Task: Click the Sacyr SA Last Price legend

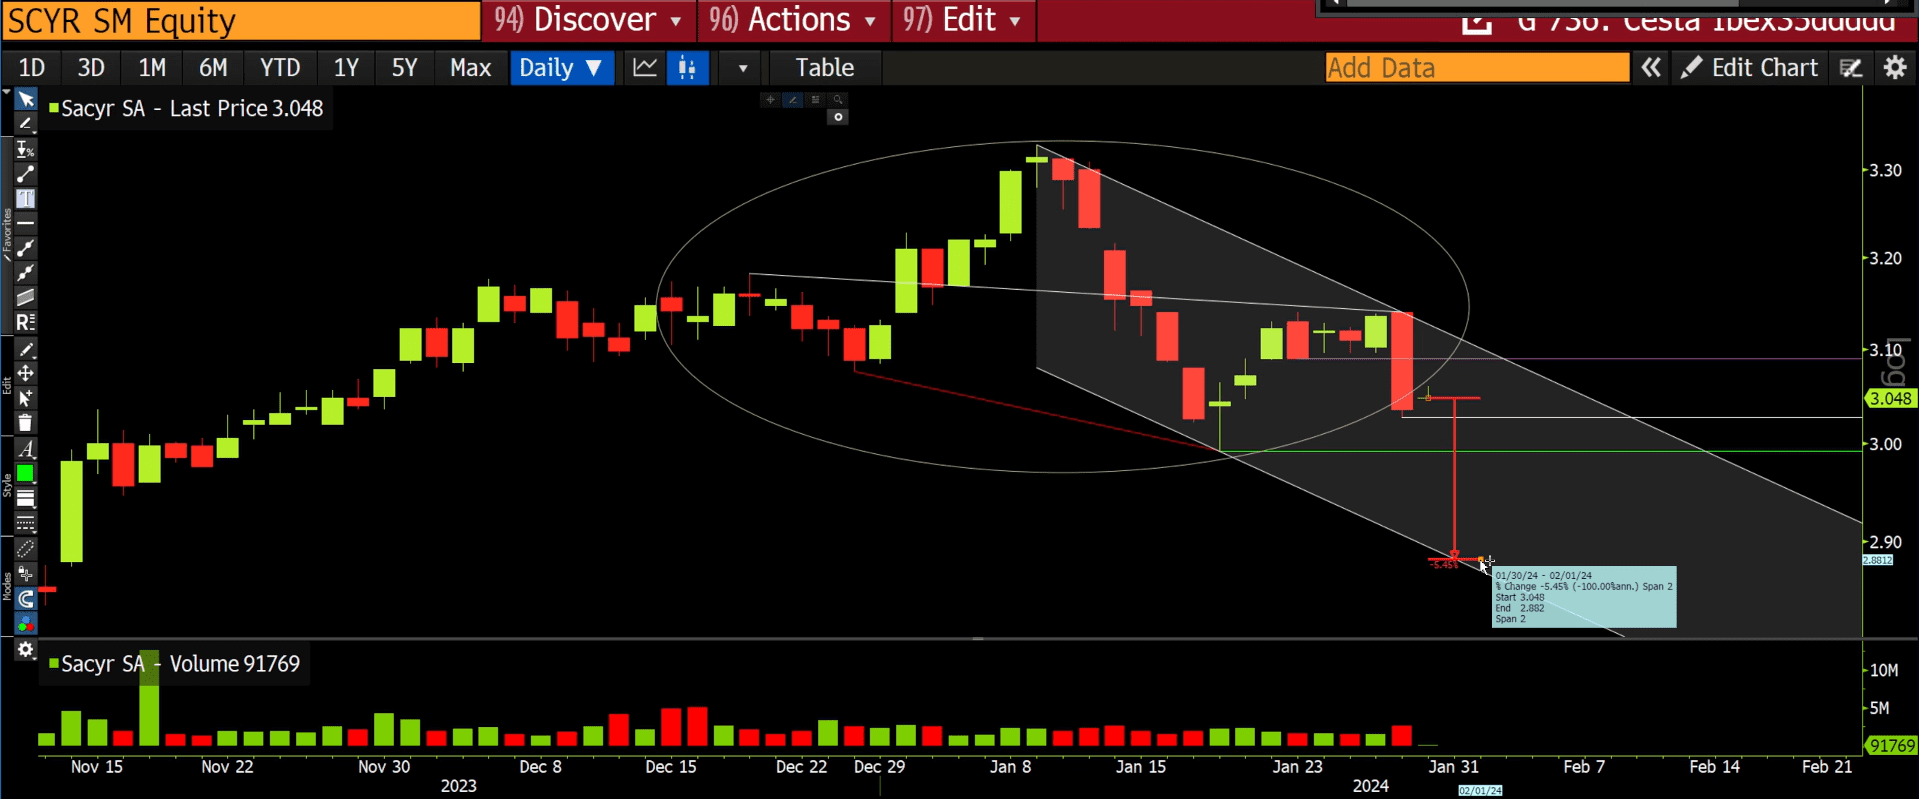Action: 186,108
